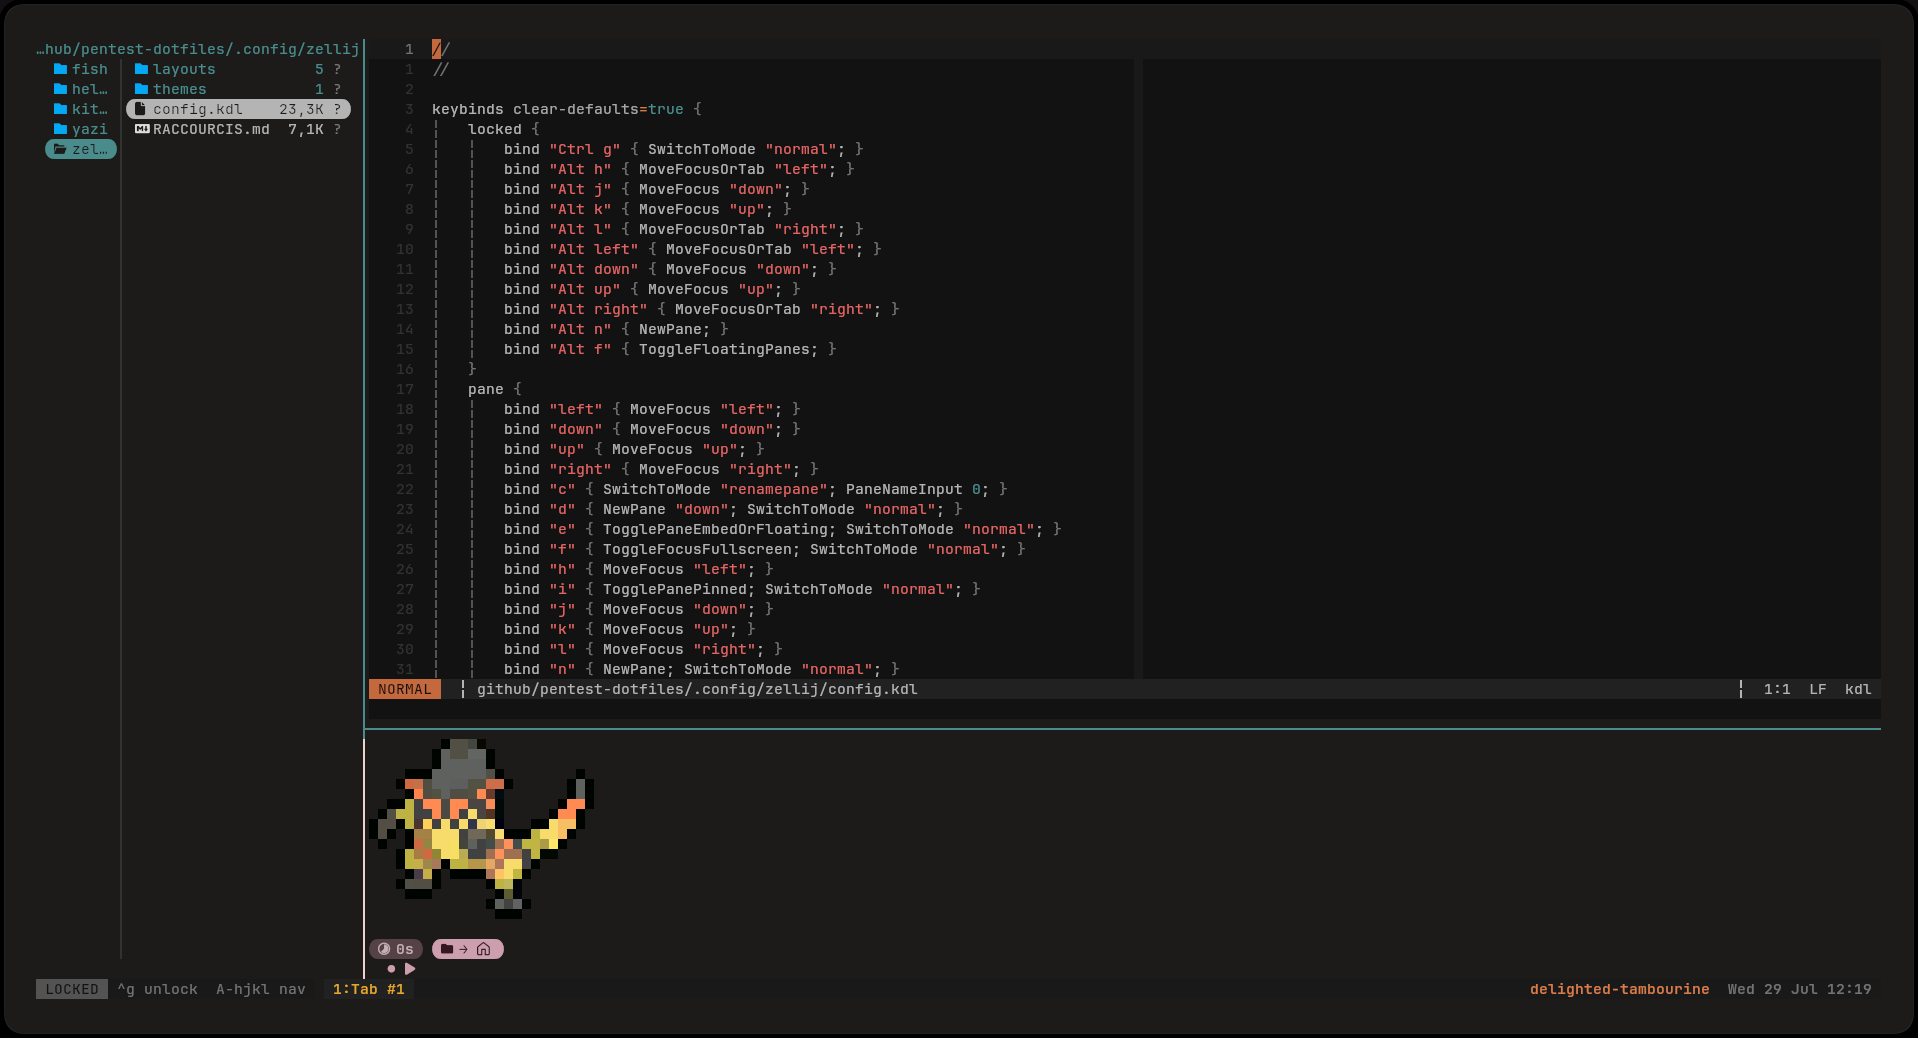Click the themes folder icon
Image resolution: width=1918 pixels, height=1038 pixels.
point(141,89)
